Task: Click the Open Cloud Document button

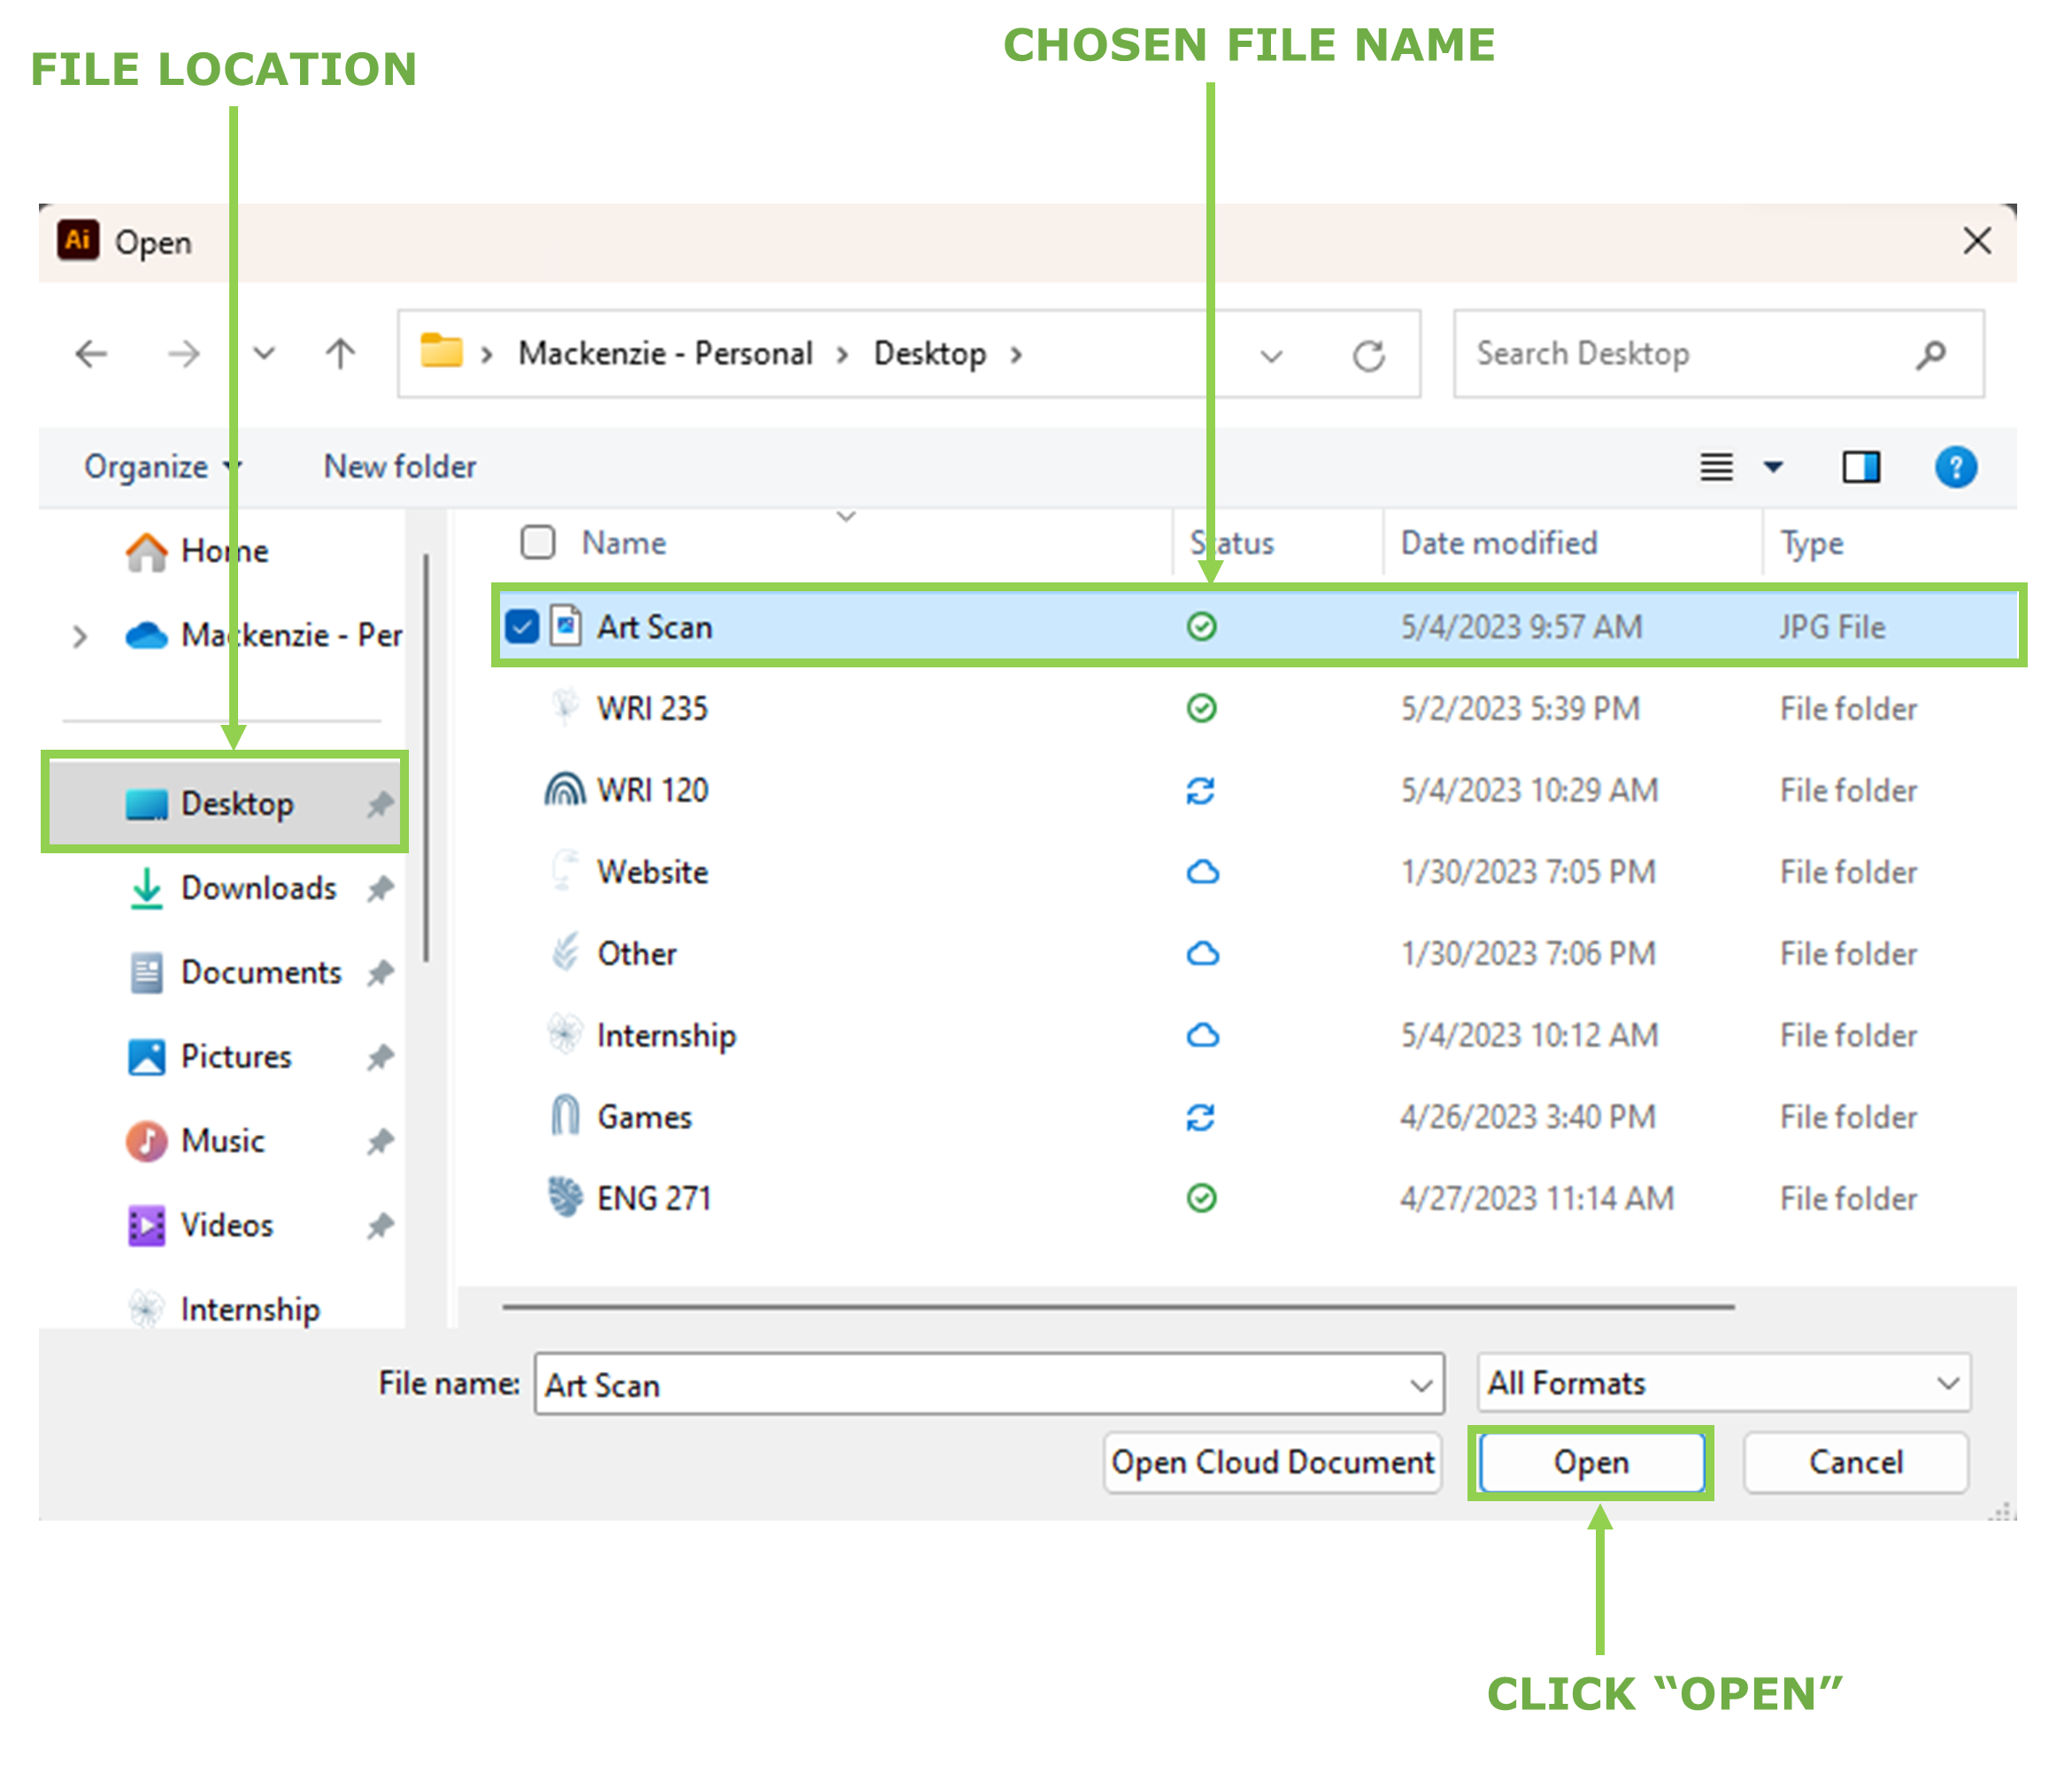Action: pyautogui.click(x=1272, y=1463)
